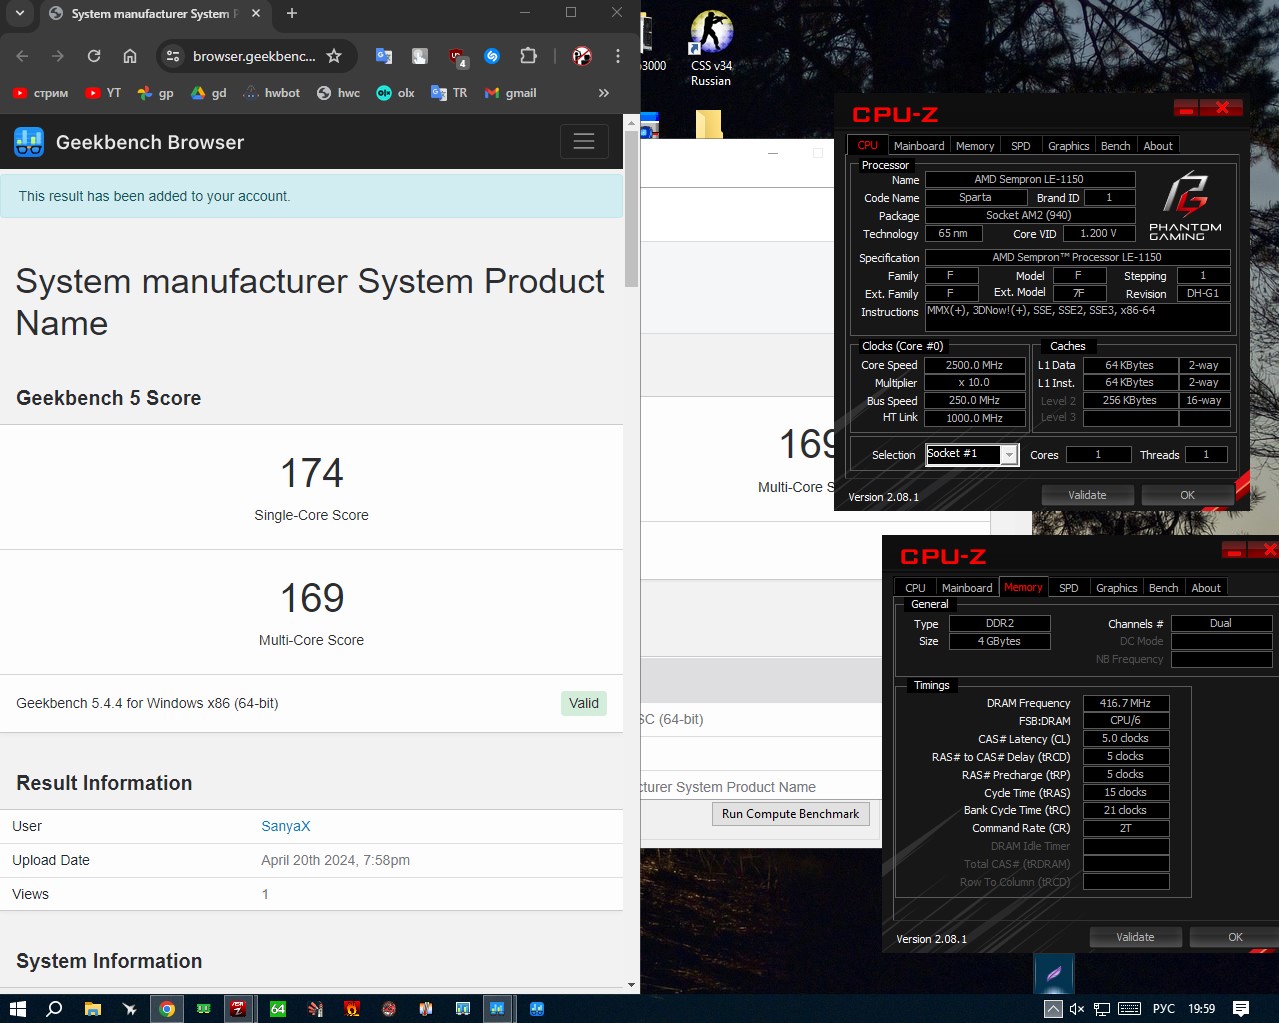Screen dimensions: 1279x1023
Task: Open the YT bookmark
Action: (x=103, y=93)
